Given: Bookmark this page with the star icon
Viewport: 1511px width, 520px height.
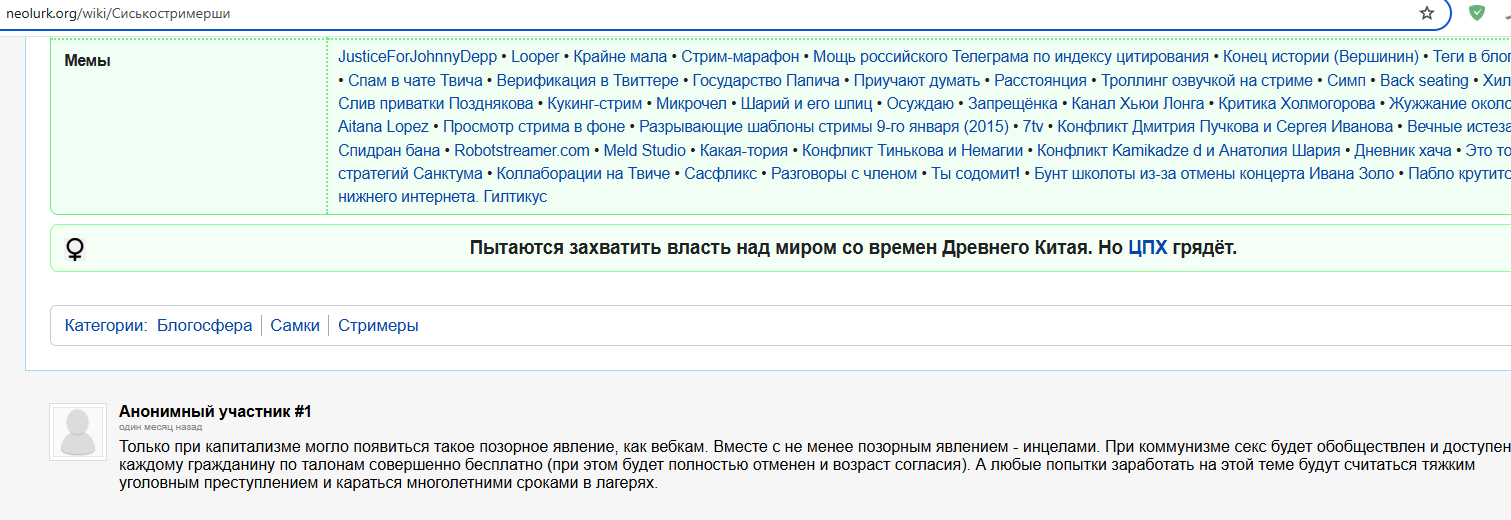Looking at the screenshot, I should [x=1427, y=14].
